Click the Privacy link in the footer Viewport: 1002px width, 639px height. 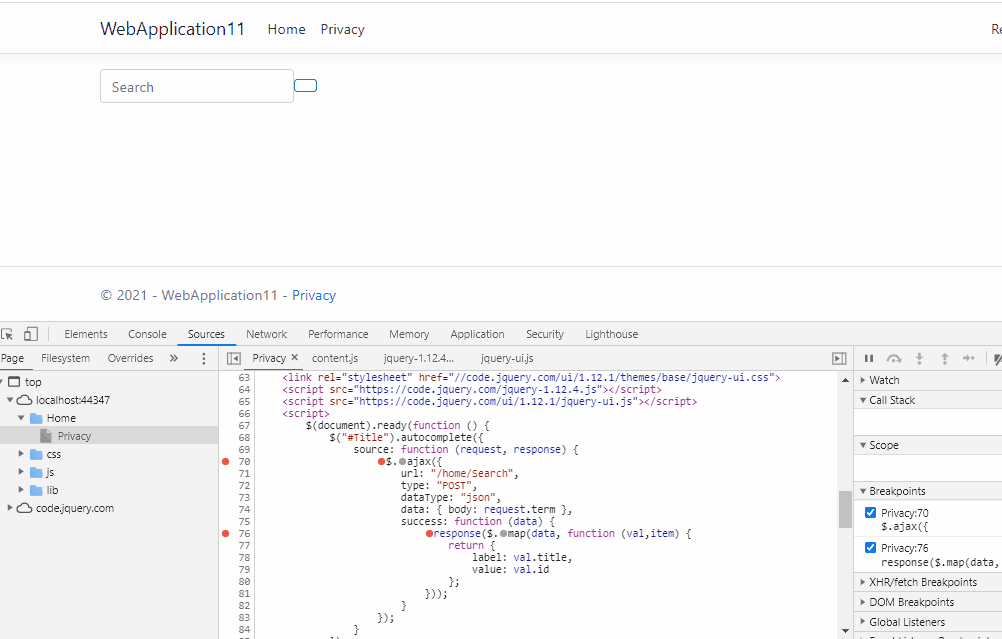click(313, 295)
